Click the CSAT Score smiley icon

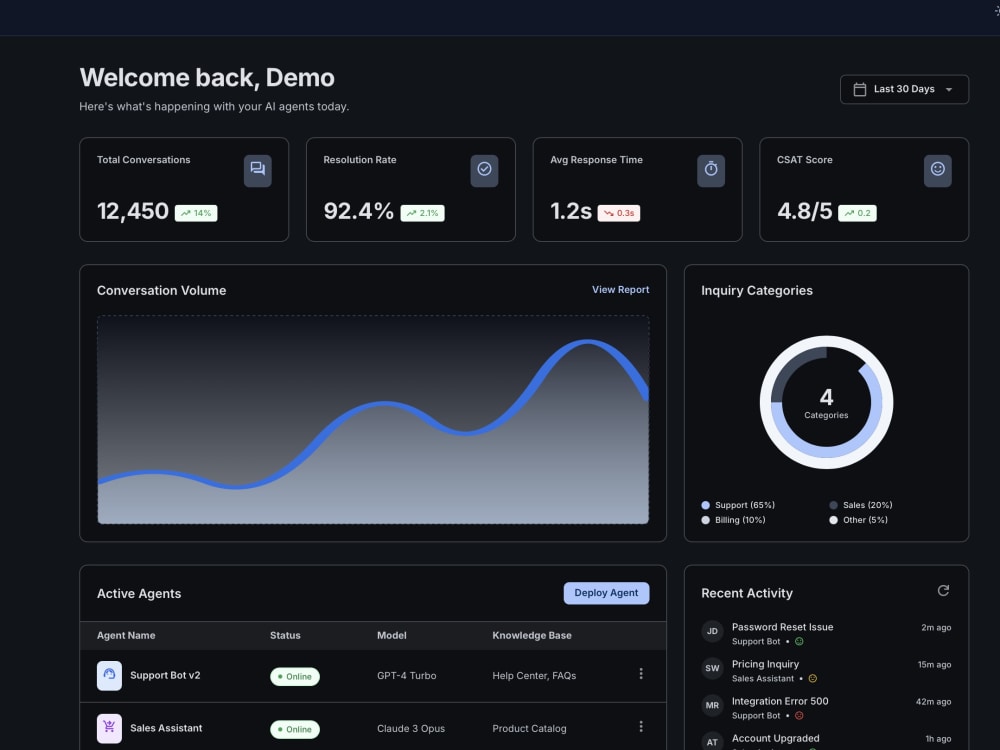point(938,170)
